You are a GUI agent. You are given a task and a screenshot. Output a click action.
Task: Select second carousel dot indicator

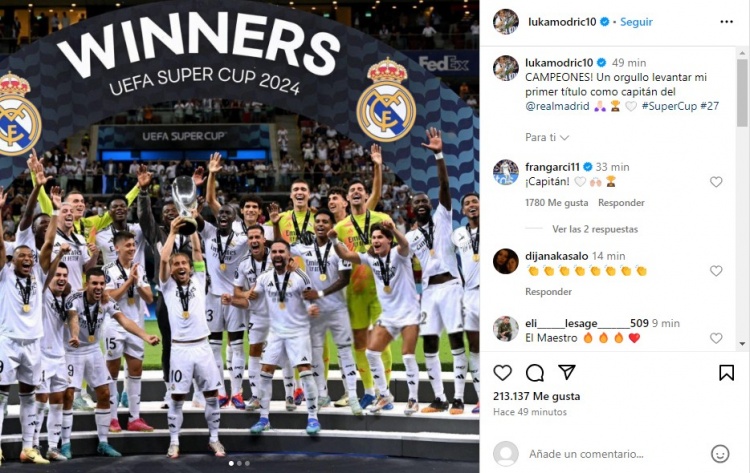pyautogui.click(x=239, y=463)
